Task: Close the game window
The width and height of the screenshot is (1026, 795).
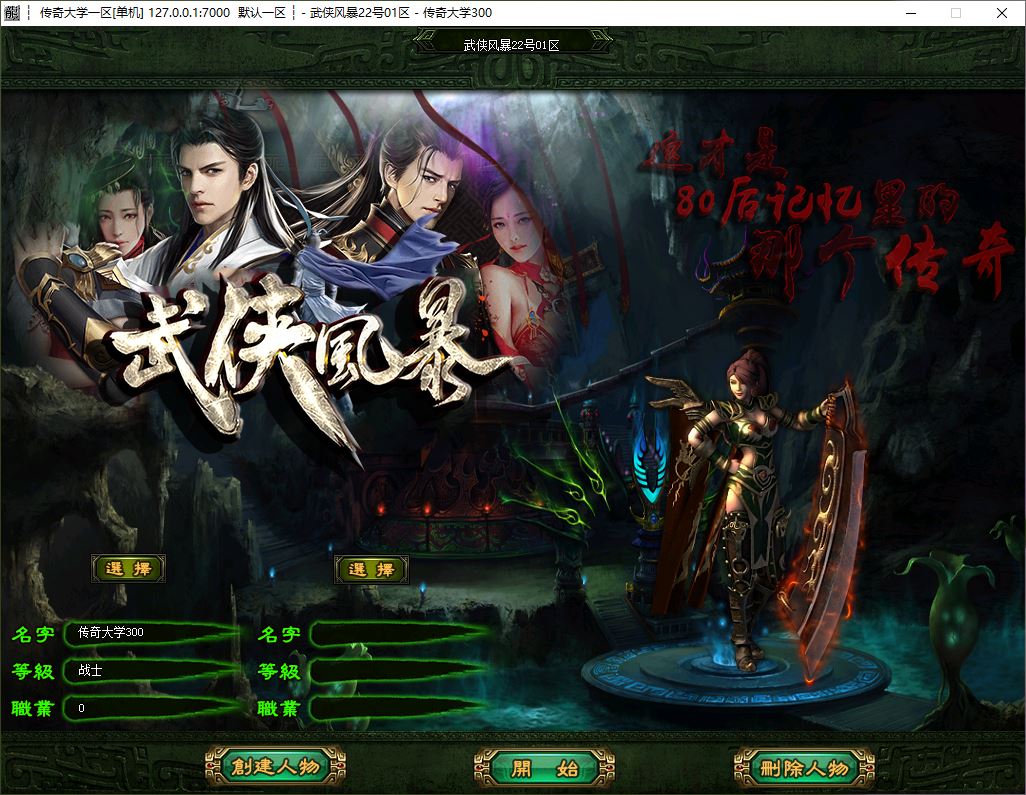Action: tap(1002, 12)
